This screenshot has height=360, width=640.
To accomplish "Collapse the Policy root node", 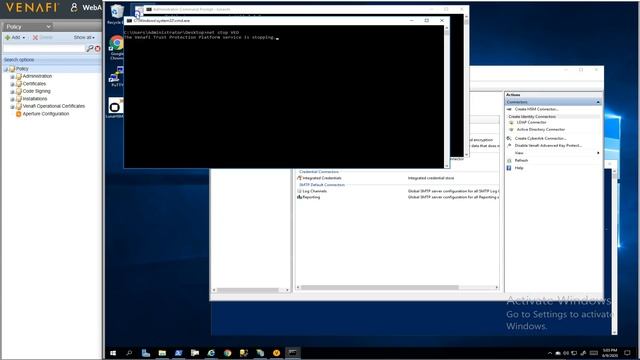I will click(x=6, y=69).
